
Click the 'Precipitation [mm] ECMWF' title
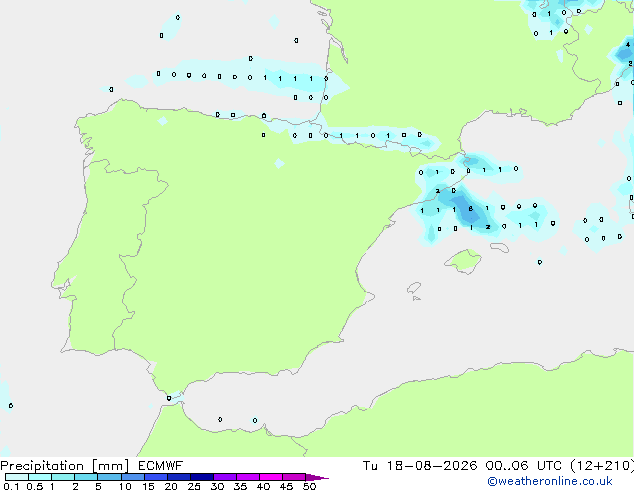91,466
